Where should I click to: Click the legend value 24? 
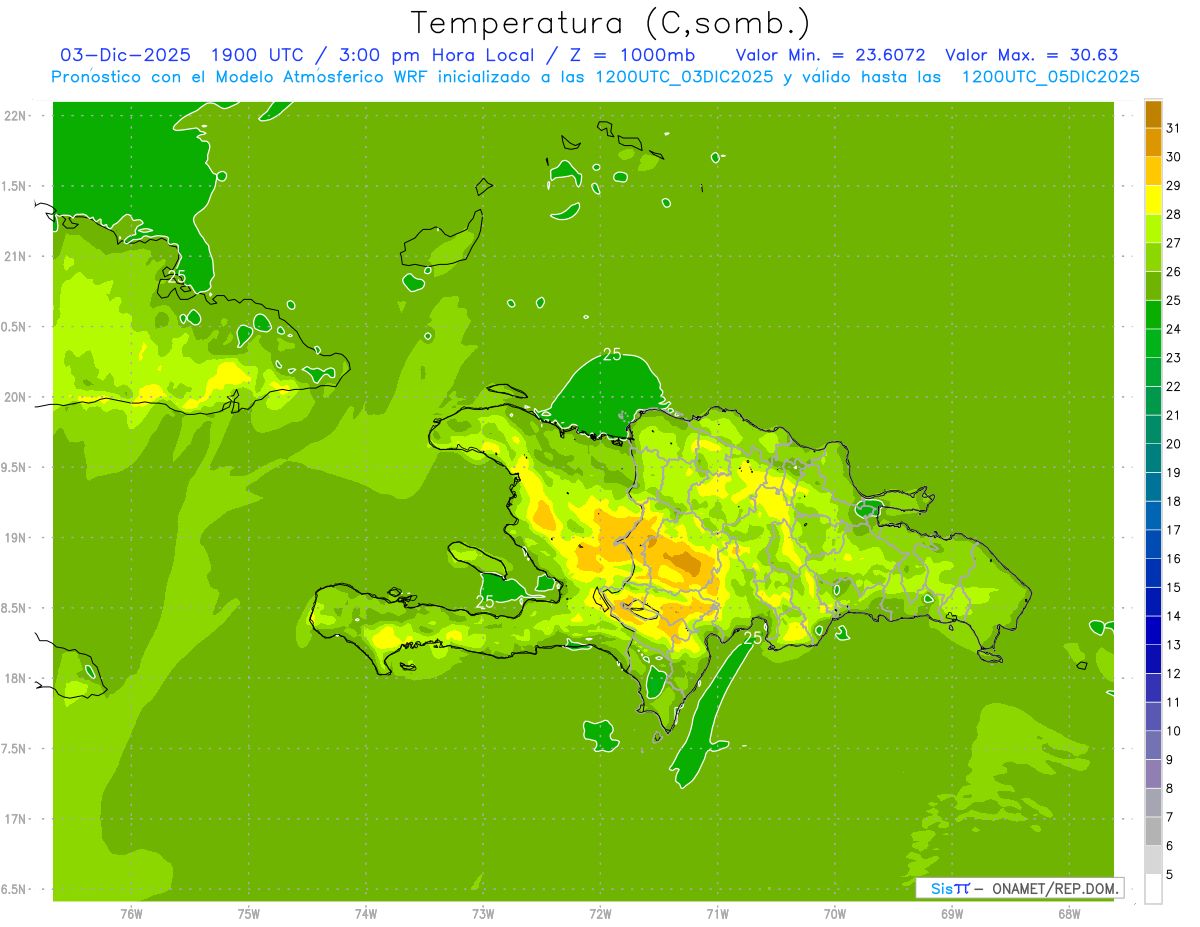1174,329
